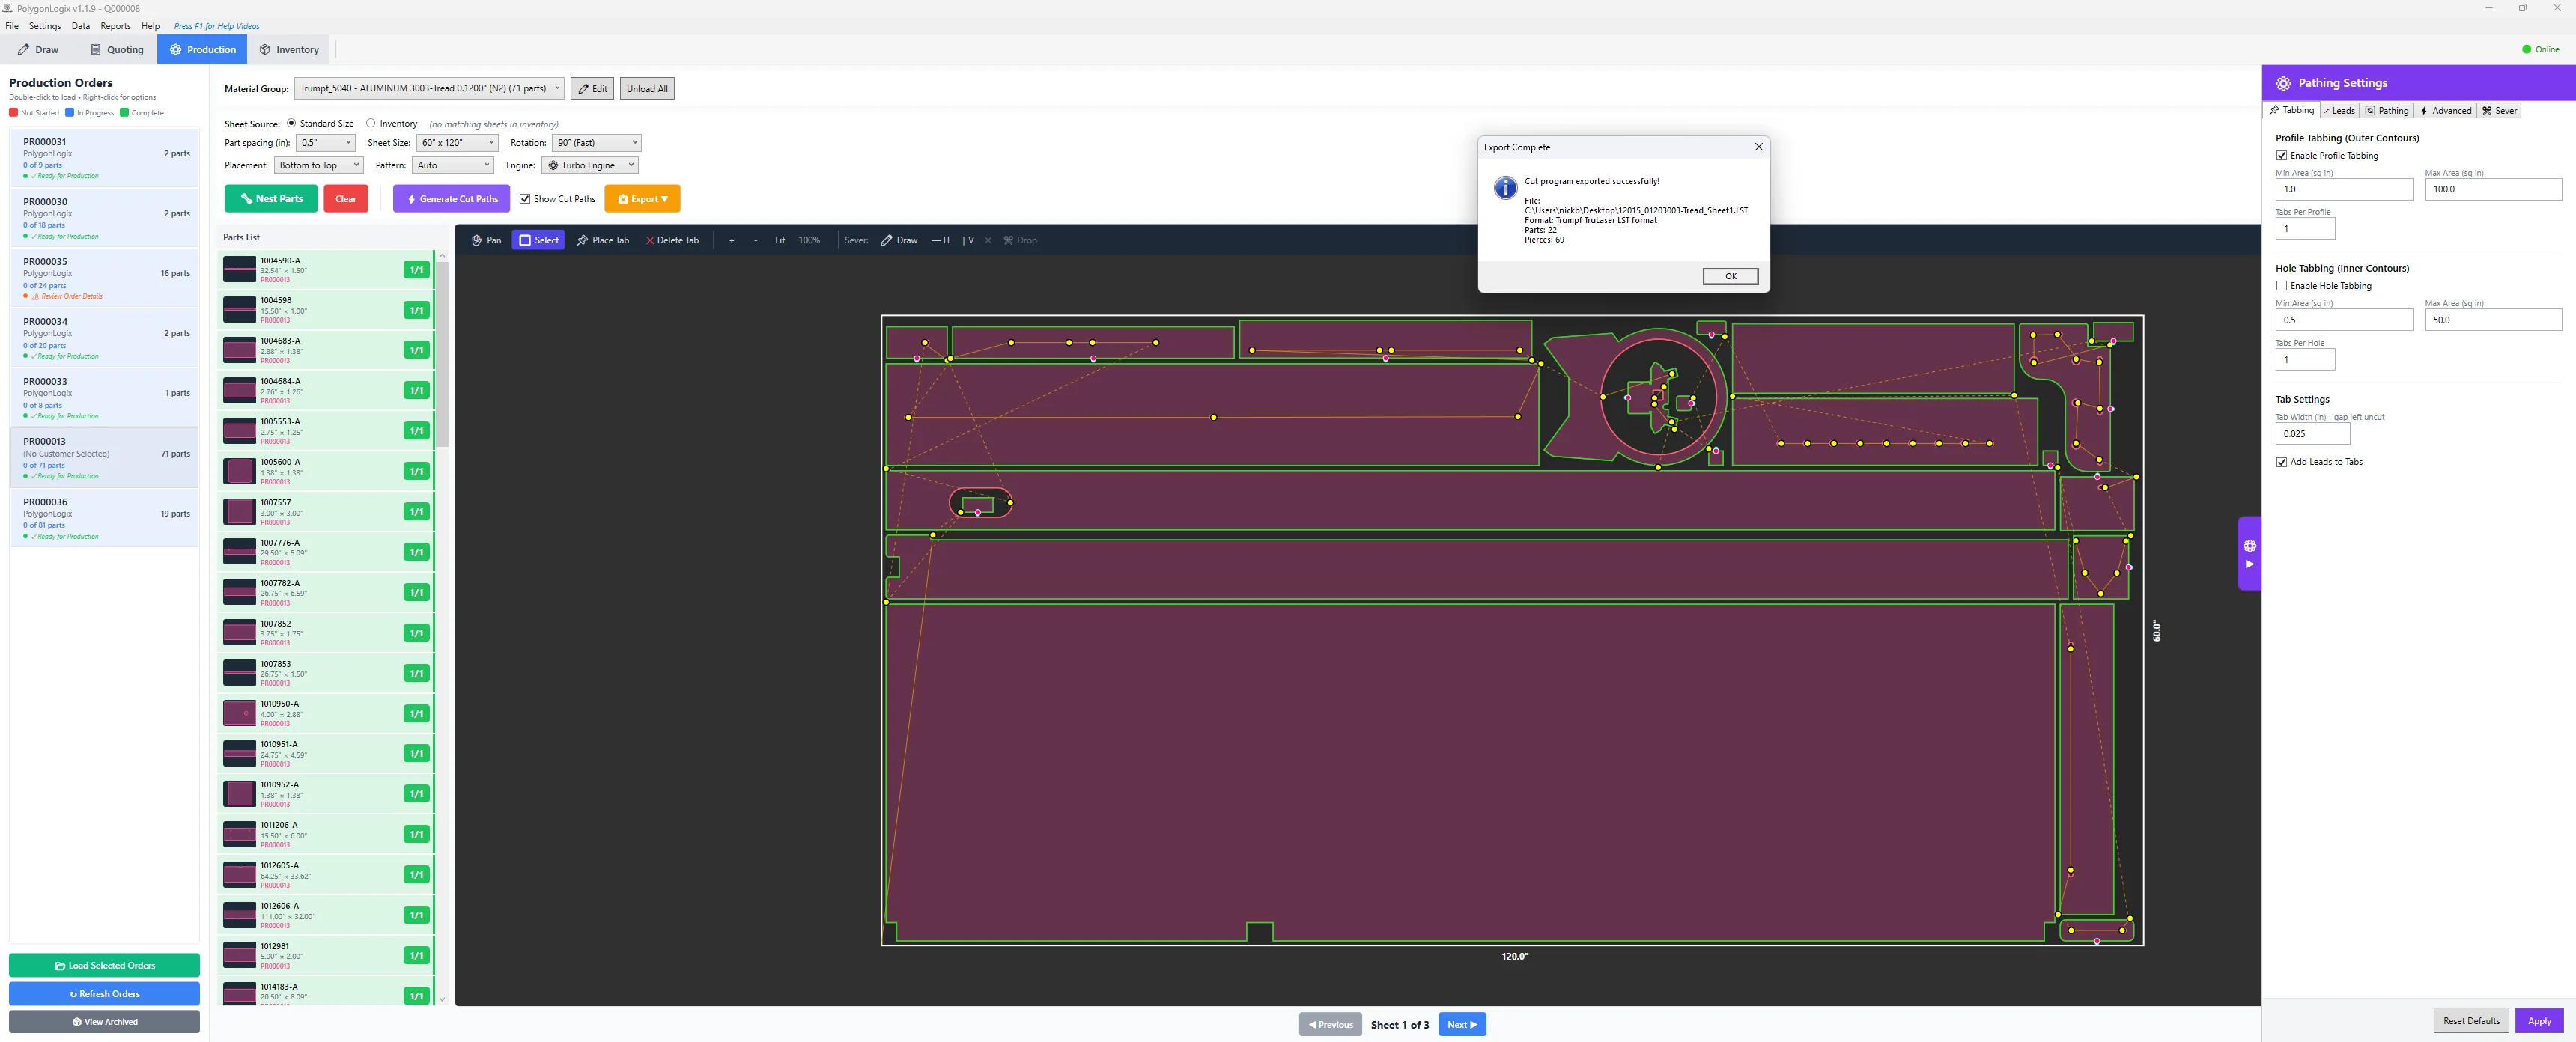Click the Delete Tab tool
The image size is (2576, 1042).
pos(672,240)
